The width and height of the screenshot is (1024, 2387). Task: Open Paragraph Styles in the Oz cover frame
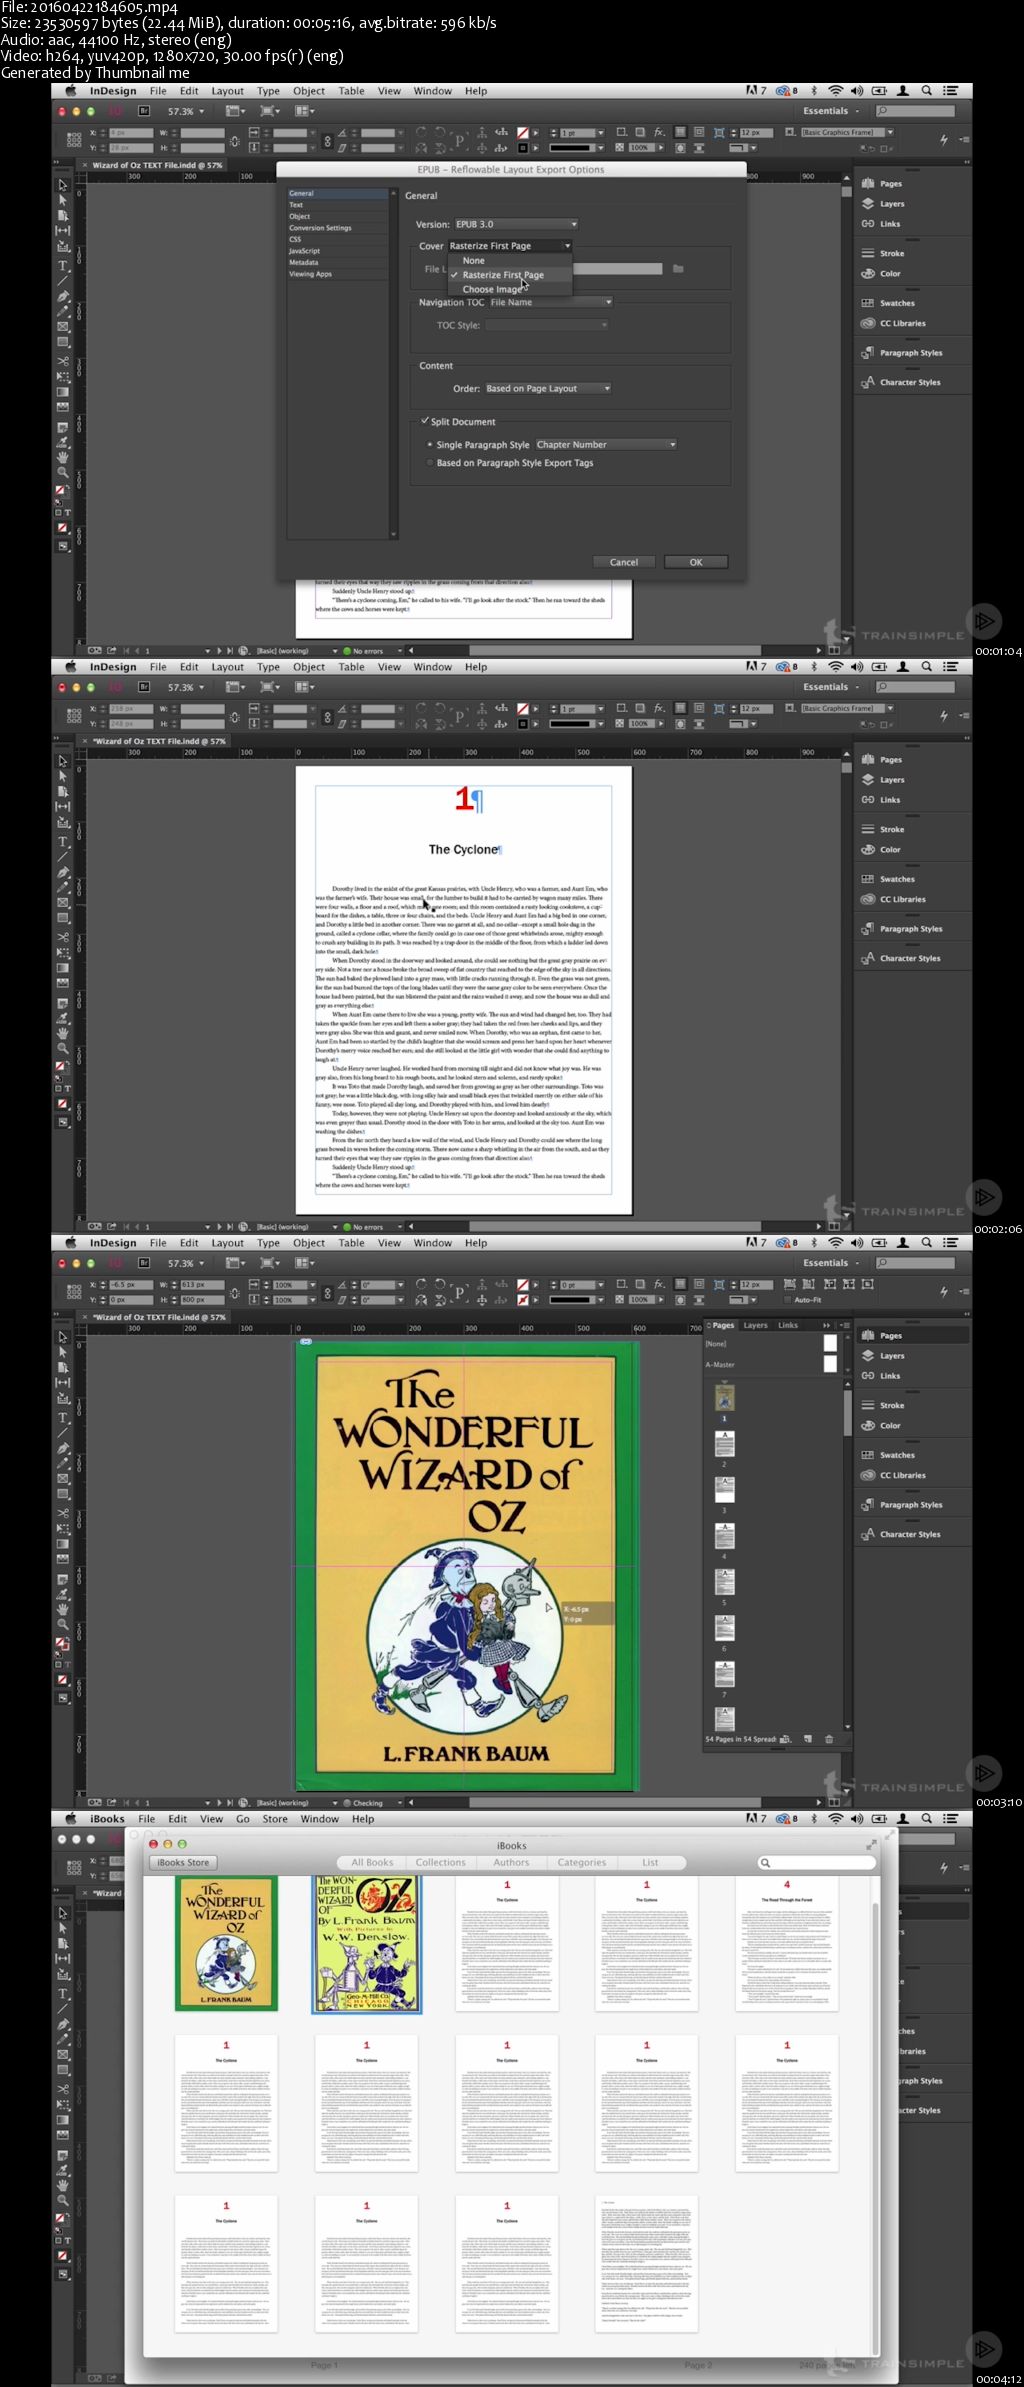(x=901, y=1504)
